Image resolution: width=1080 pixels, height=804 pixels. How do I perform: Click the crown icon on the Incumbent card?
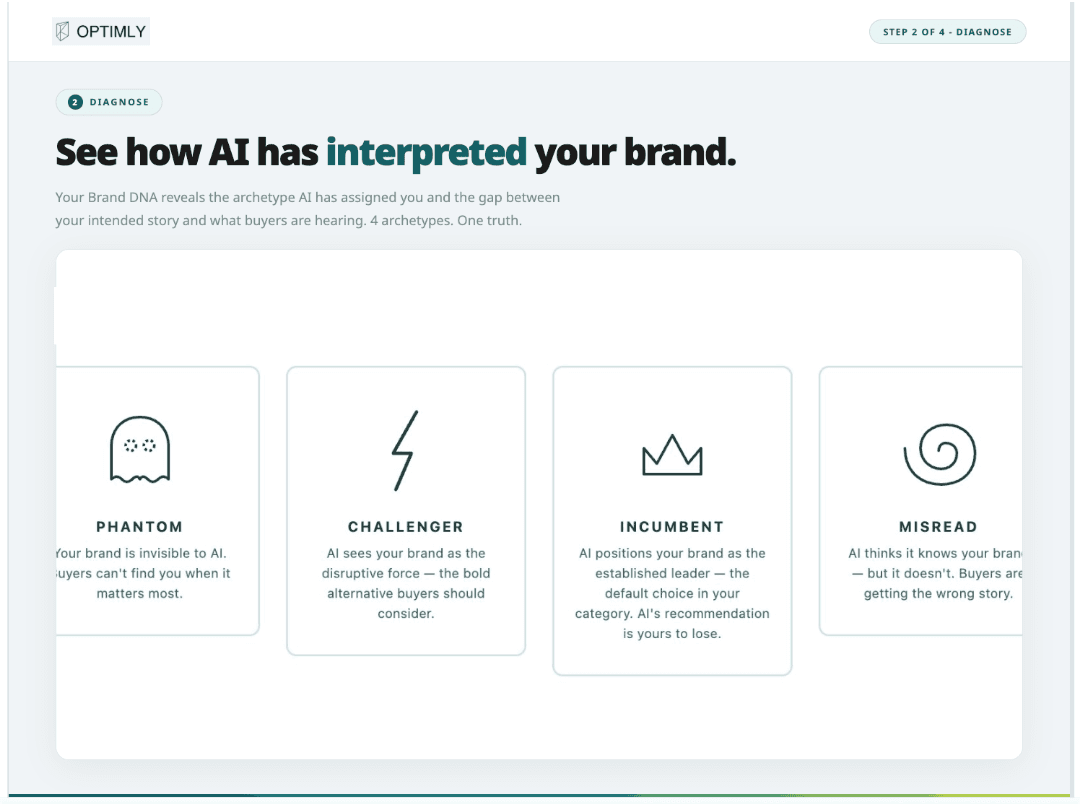pyautogui.click(x=671, y=453)
